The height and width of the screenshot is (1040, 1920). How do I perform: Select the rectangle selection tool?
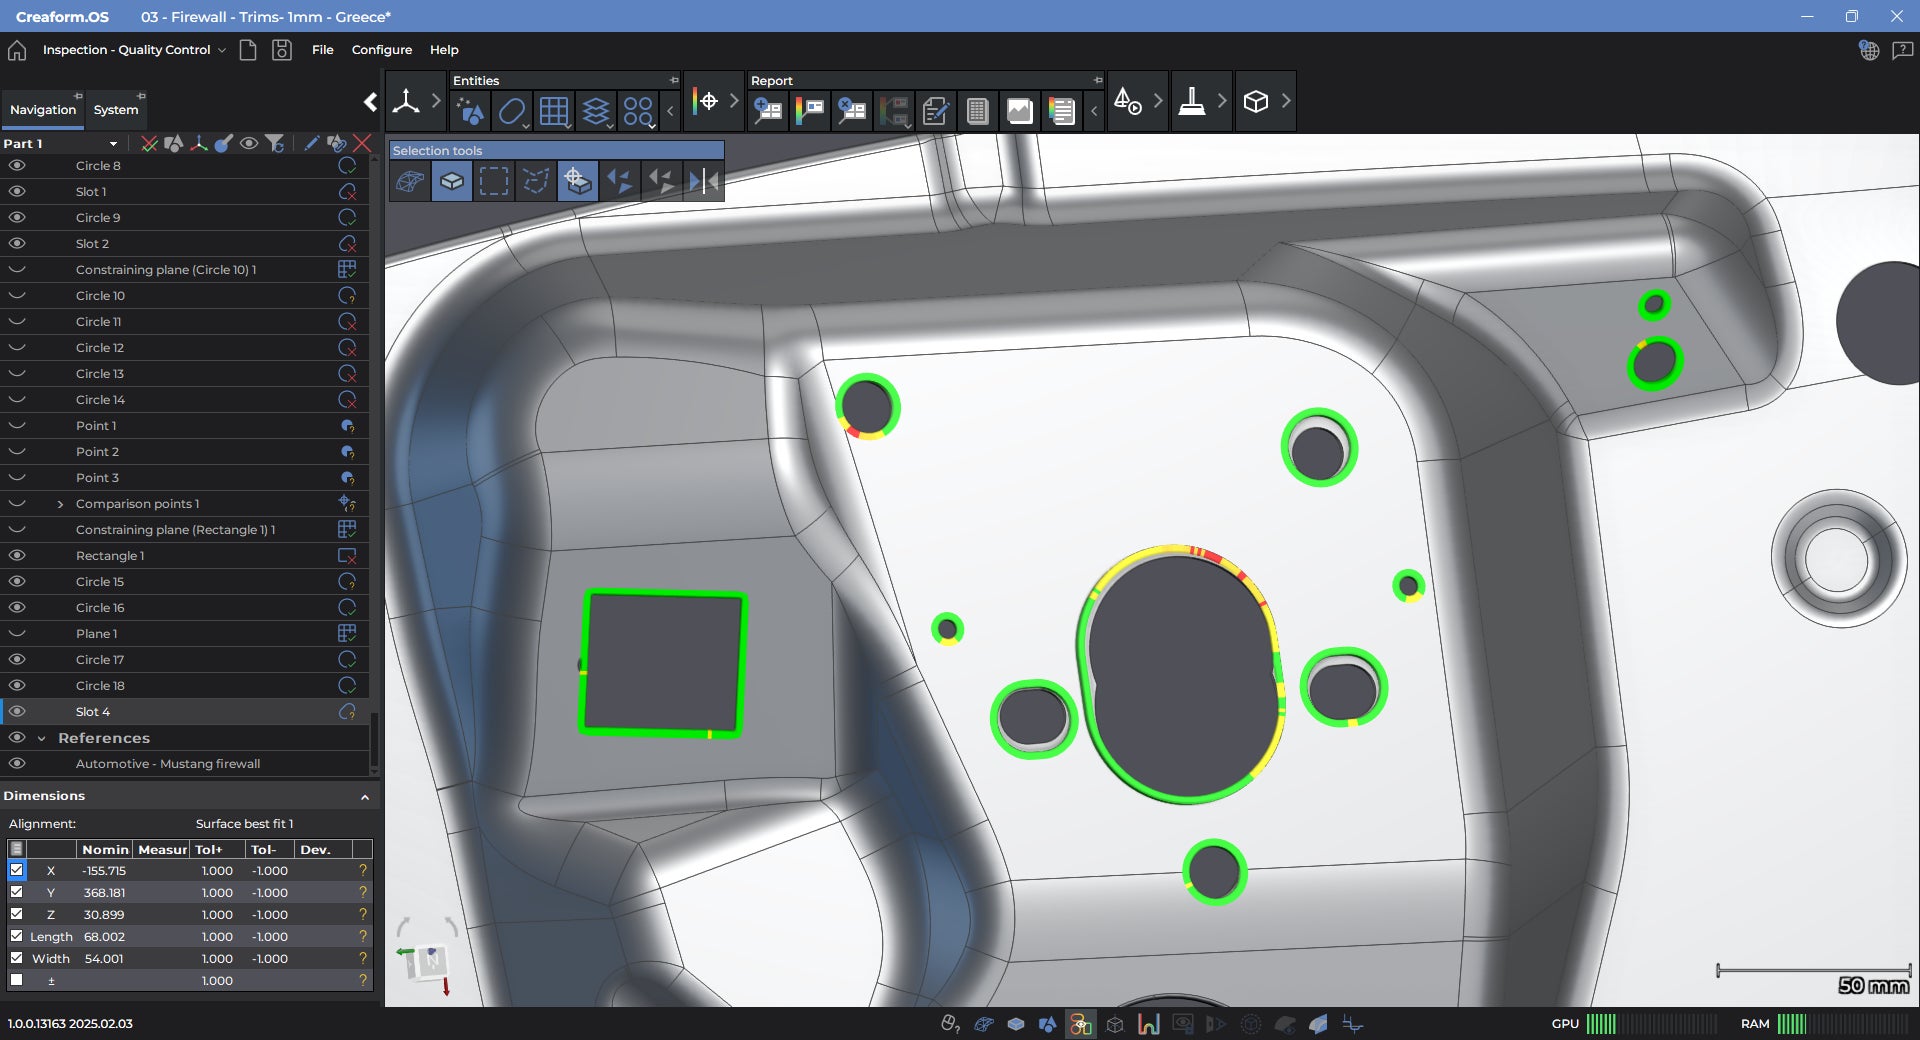[x=493, y=181]
